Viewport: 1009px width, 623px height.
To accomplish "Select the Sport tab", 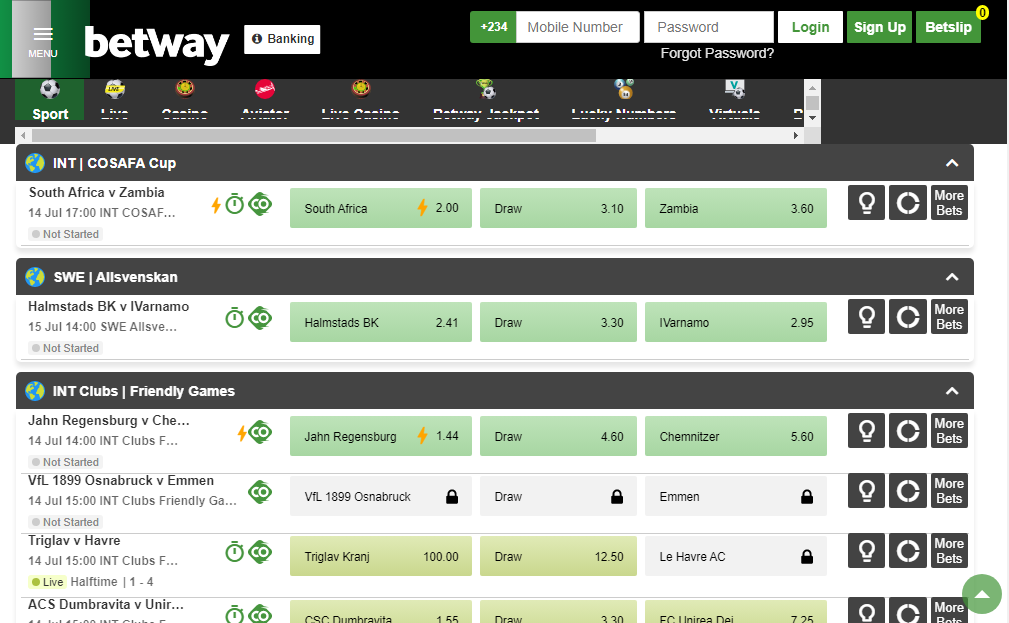I will pos(50,100).
